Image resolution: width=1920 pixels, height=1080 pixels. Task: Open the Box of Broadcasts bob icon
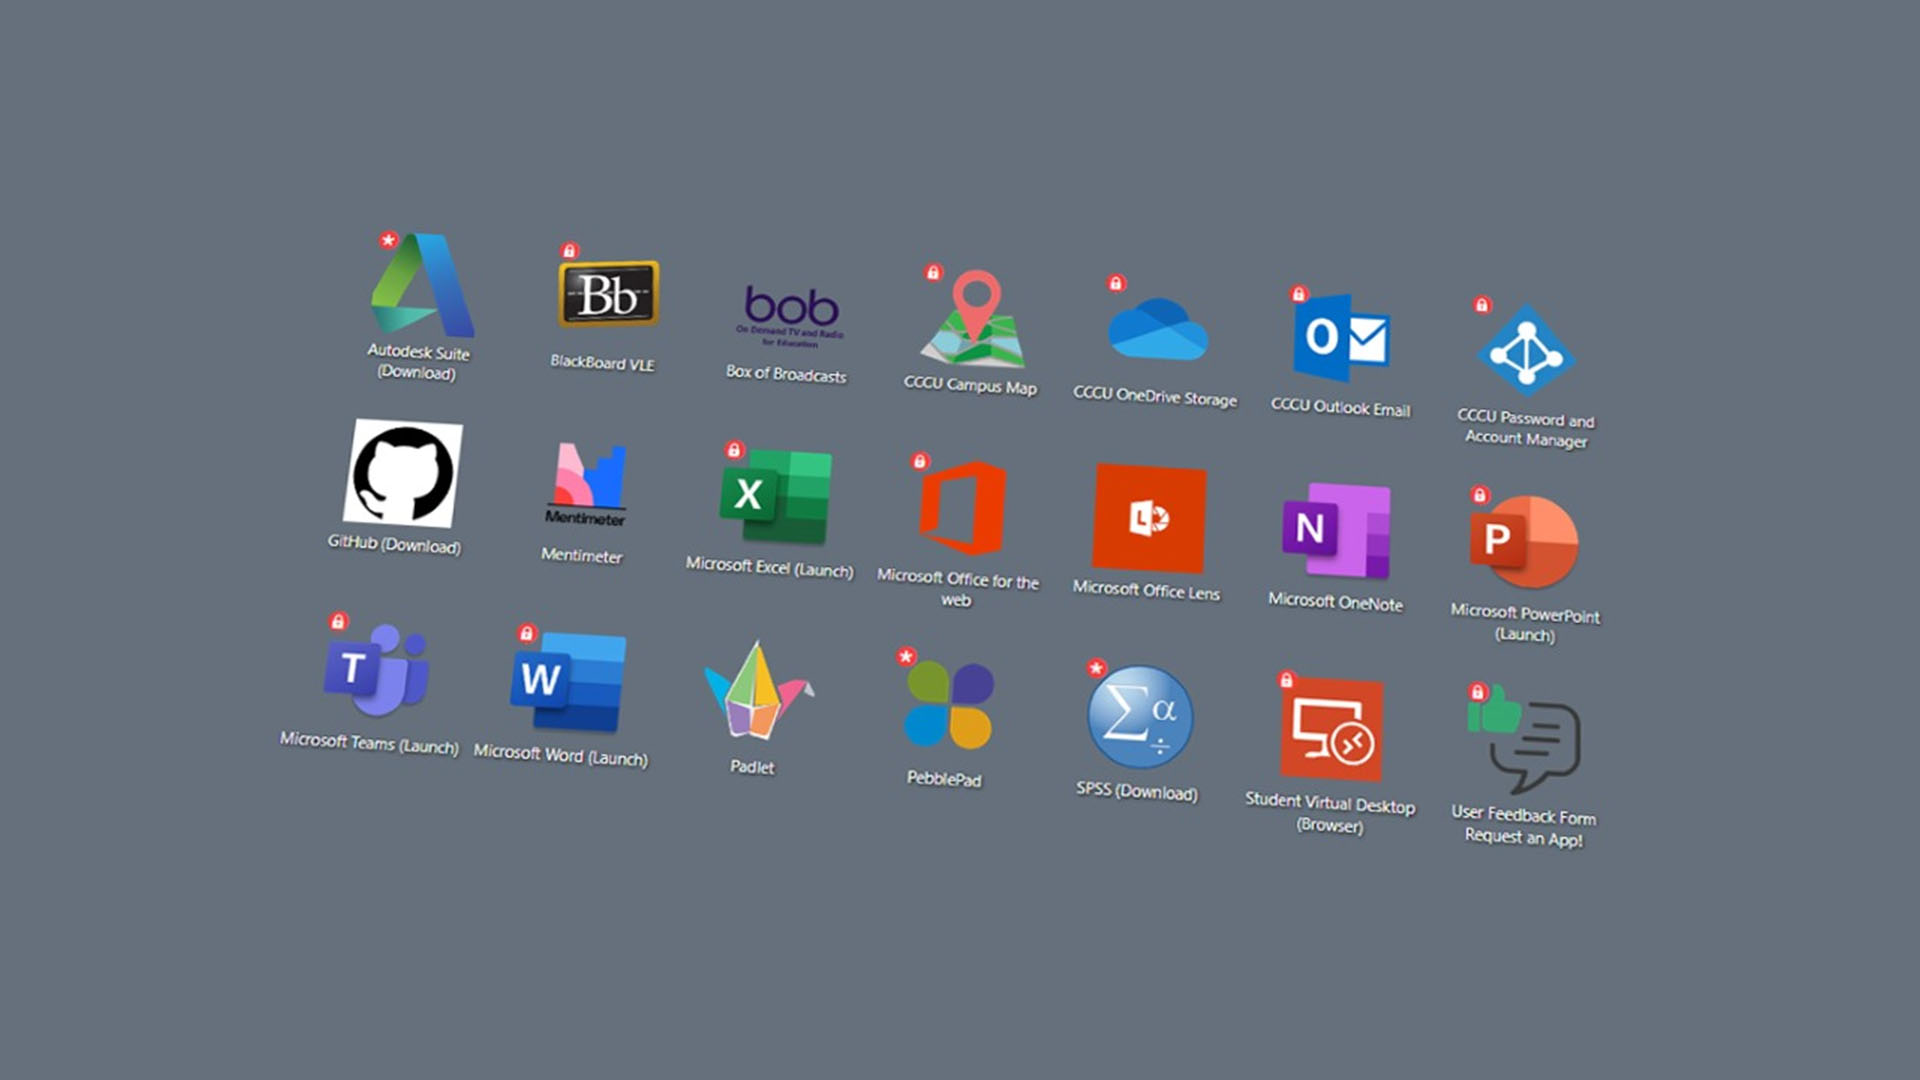(x=791, y=315)
